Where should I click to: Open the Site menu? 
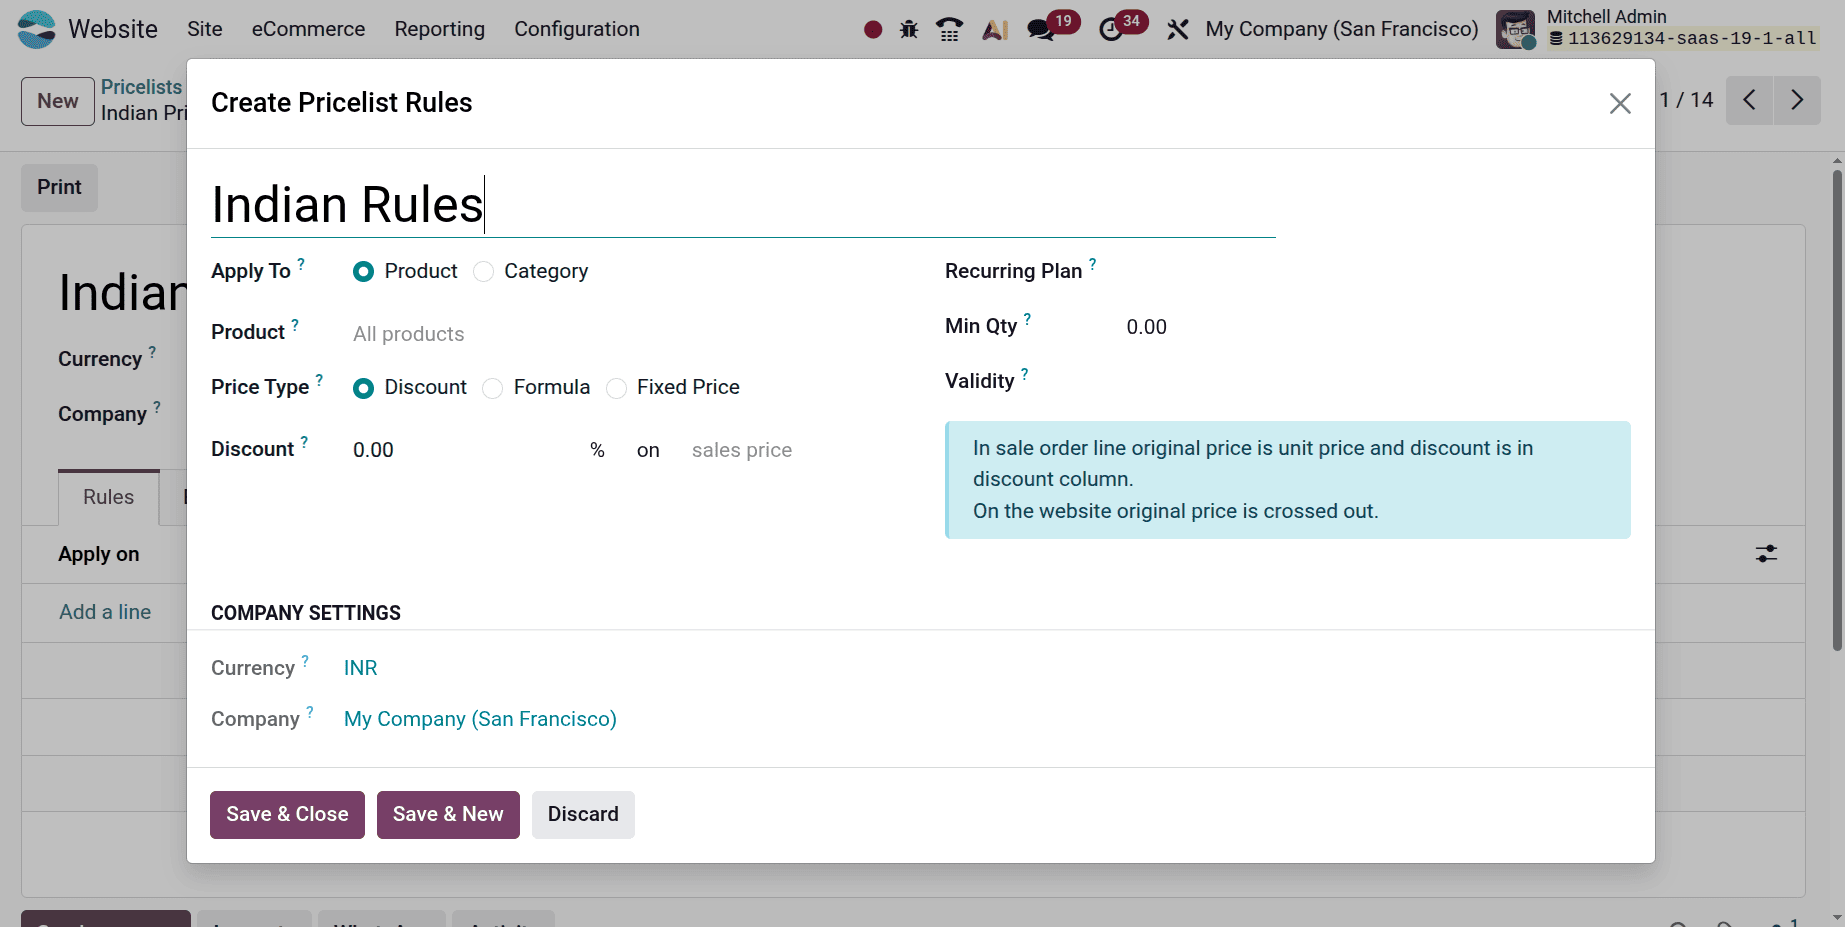click(205, 29)
